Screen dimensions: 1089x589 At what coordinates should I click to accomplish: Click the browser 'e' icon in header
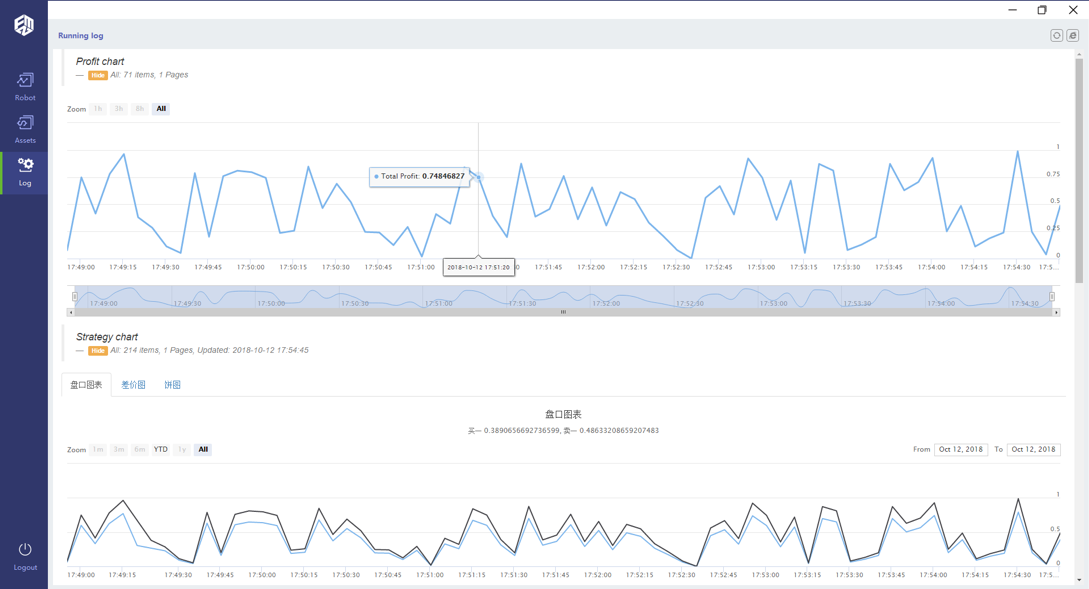click(1072, 35)
